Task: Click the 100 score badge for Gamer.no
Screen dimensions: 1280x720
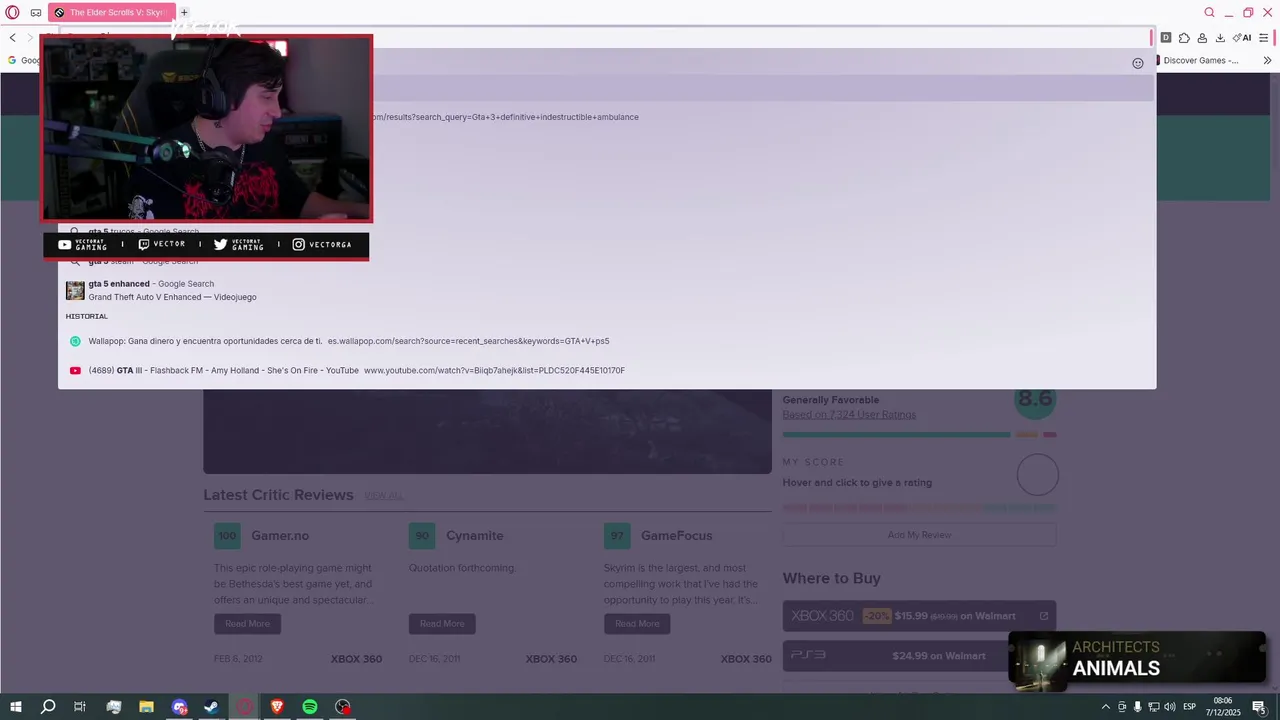Action: point(227,536)
